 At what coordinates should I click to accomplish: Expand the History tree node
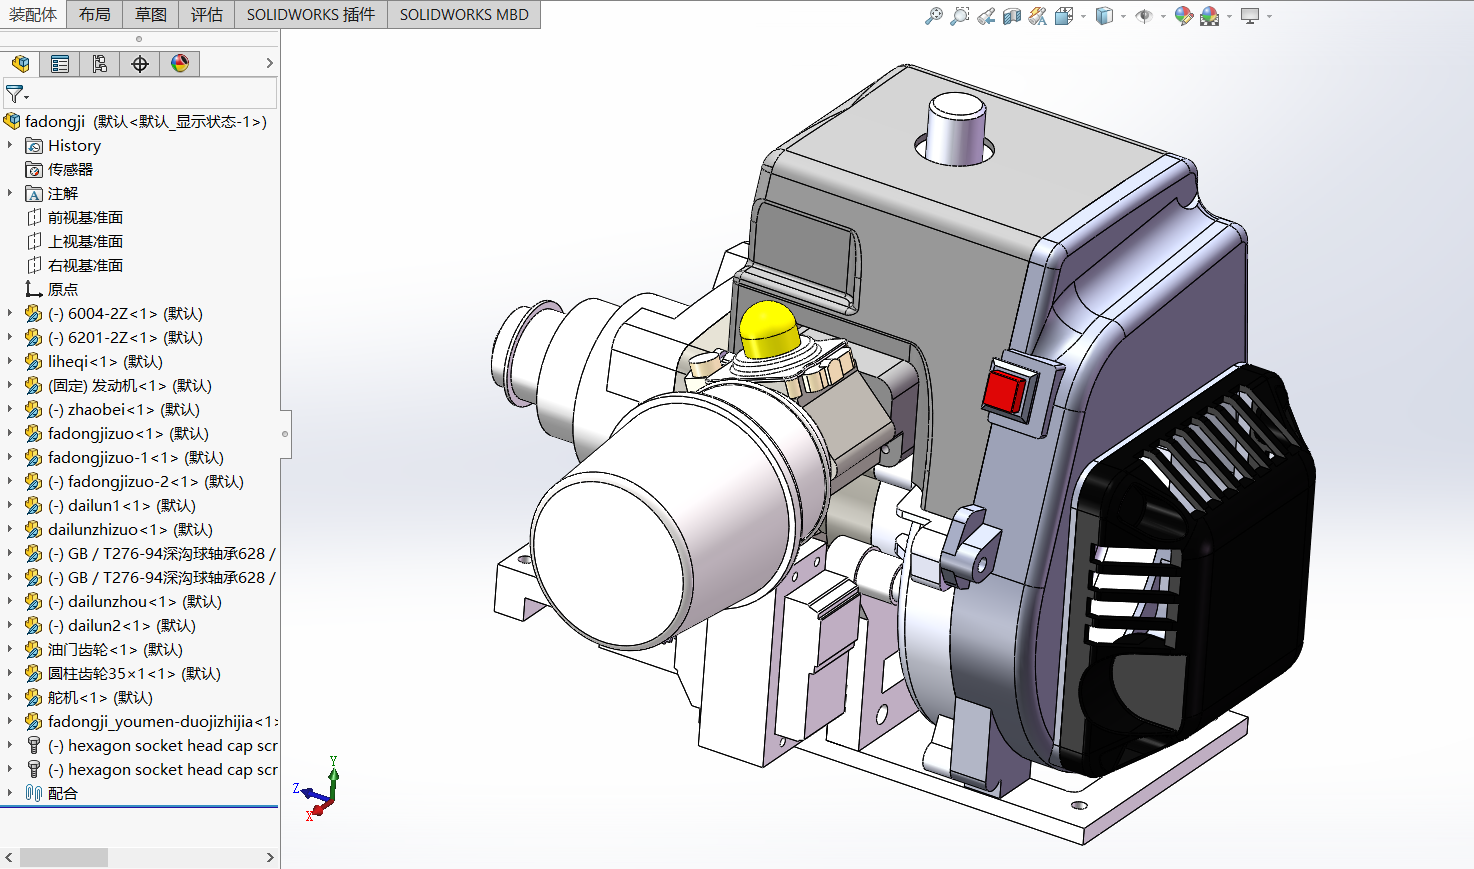[10, 145]
